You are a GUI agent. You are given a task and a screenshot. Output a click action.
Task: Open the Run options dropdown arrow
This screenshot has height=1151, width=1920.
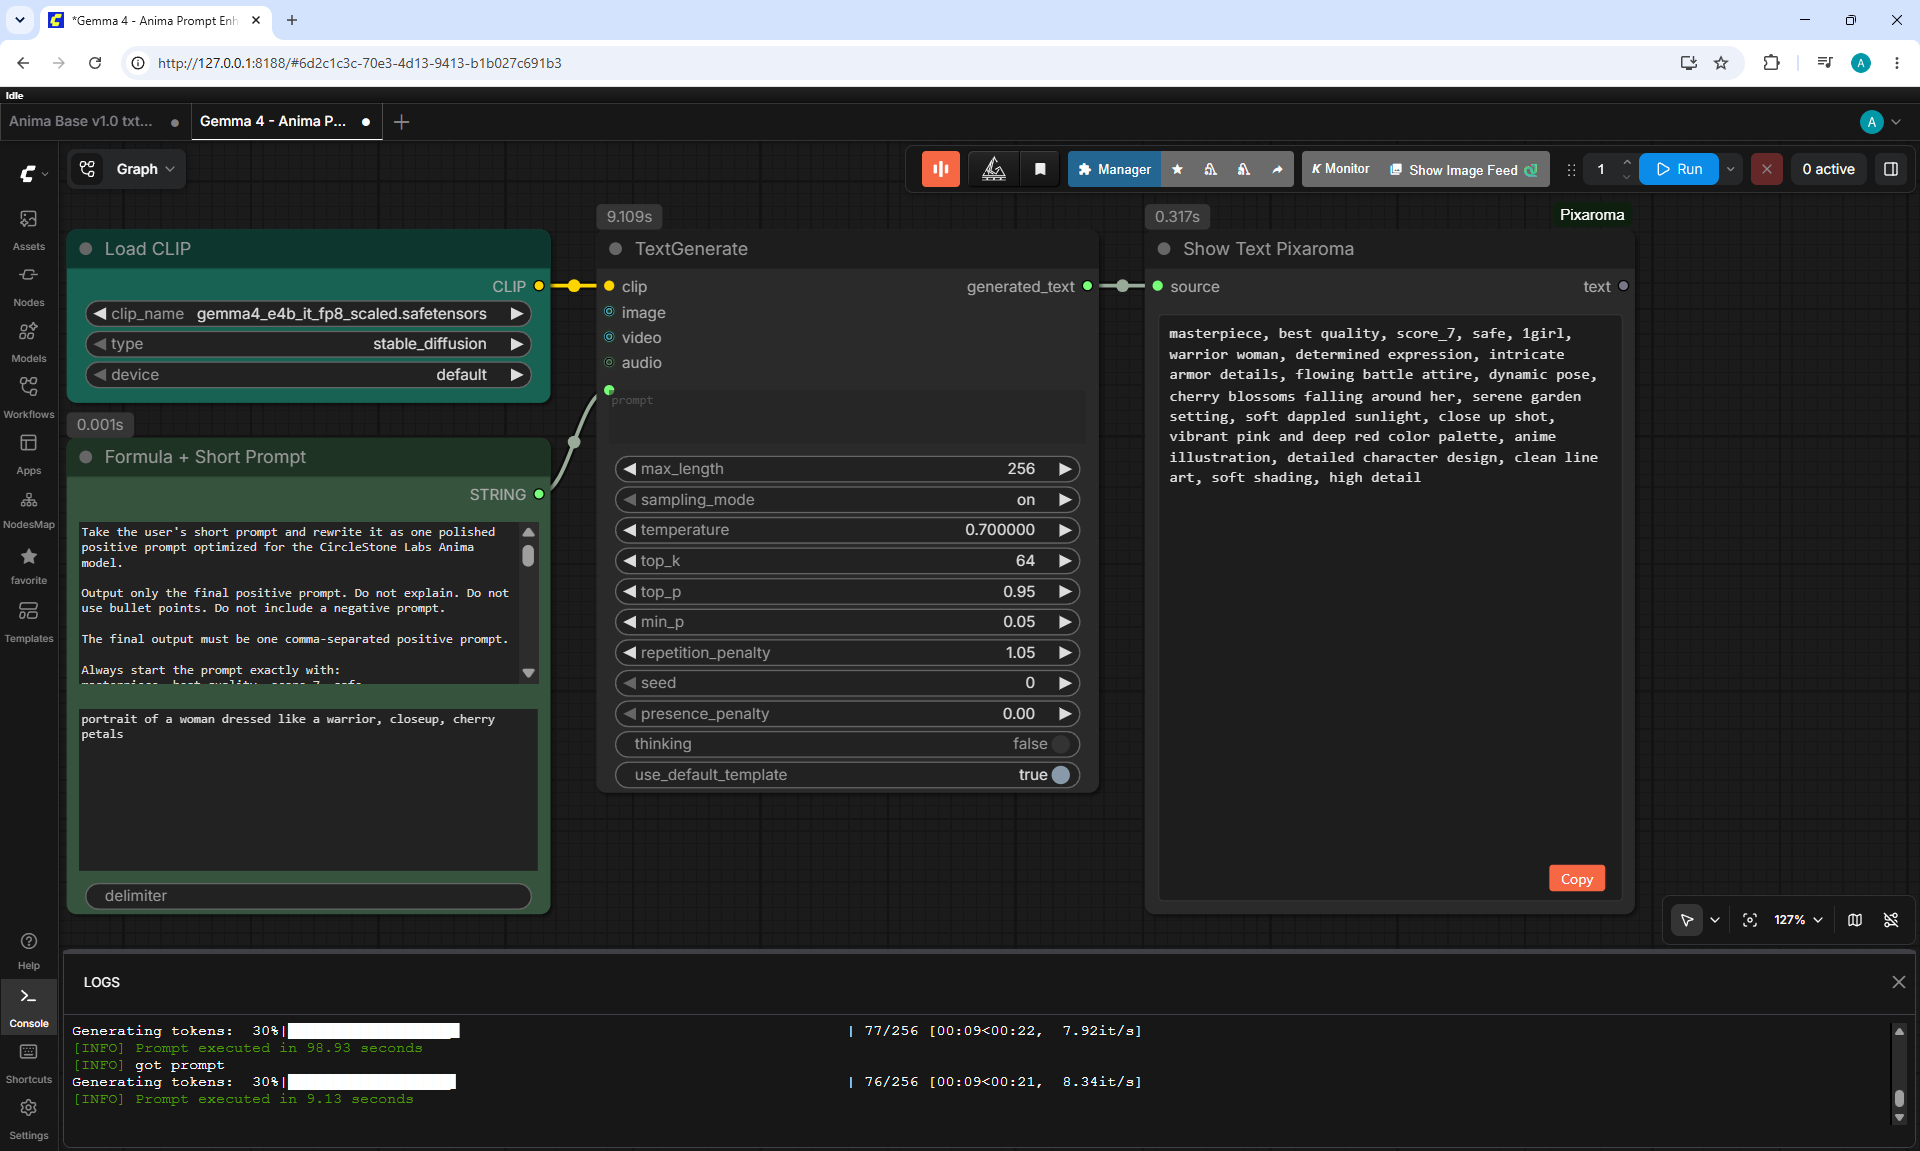pos(1730,169)
